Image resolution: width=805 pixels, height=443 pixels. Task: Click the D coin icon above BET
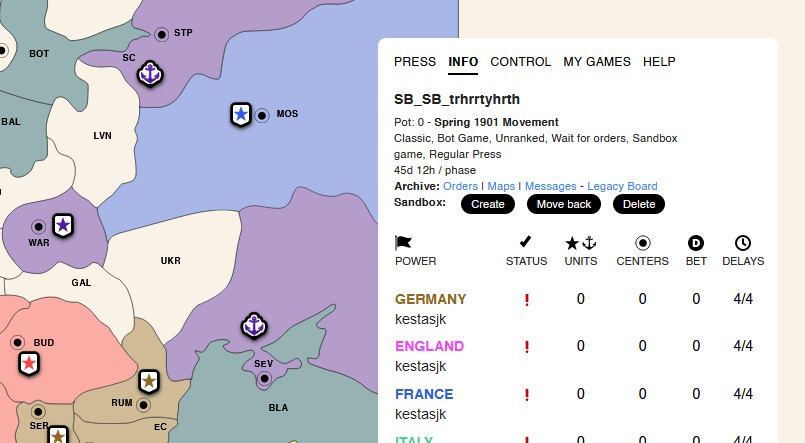(x=696, y=243)
